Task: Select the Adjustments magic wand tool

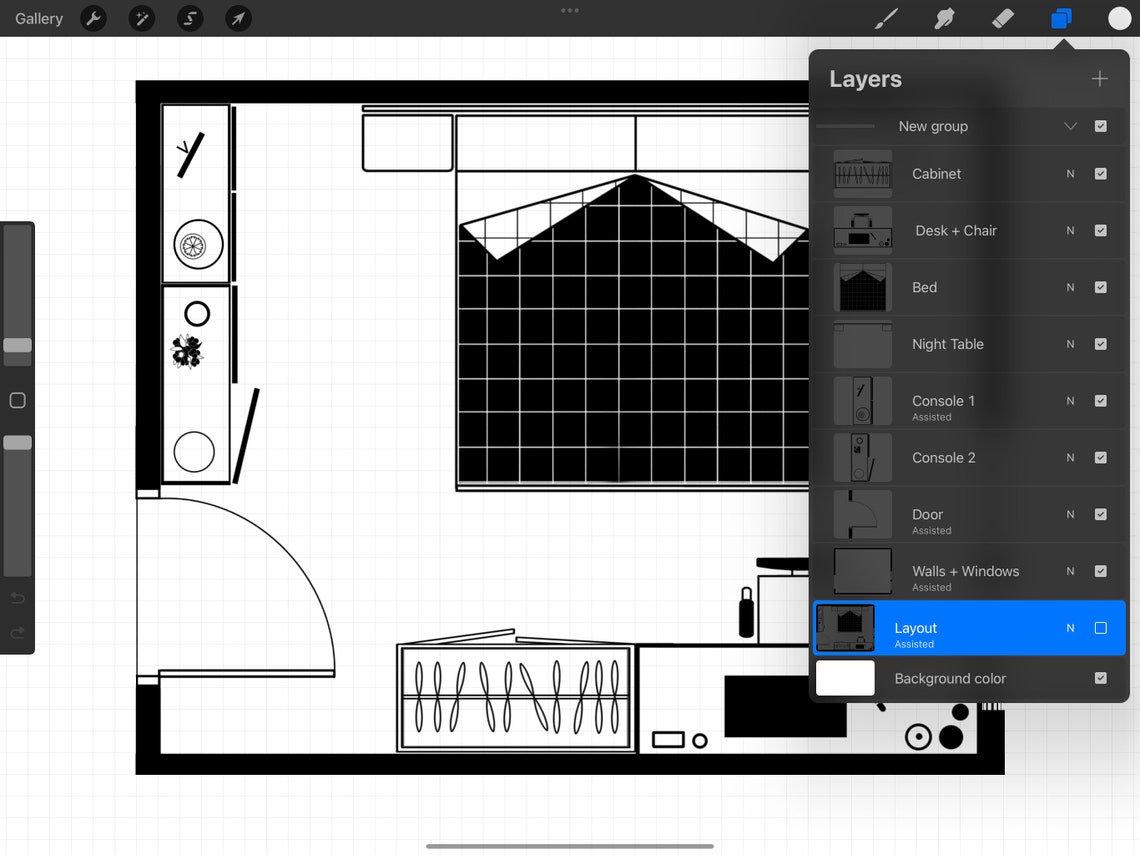Action: (141, 18)
